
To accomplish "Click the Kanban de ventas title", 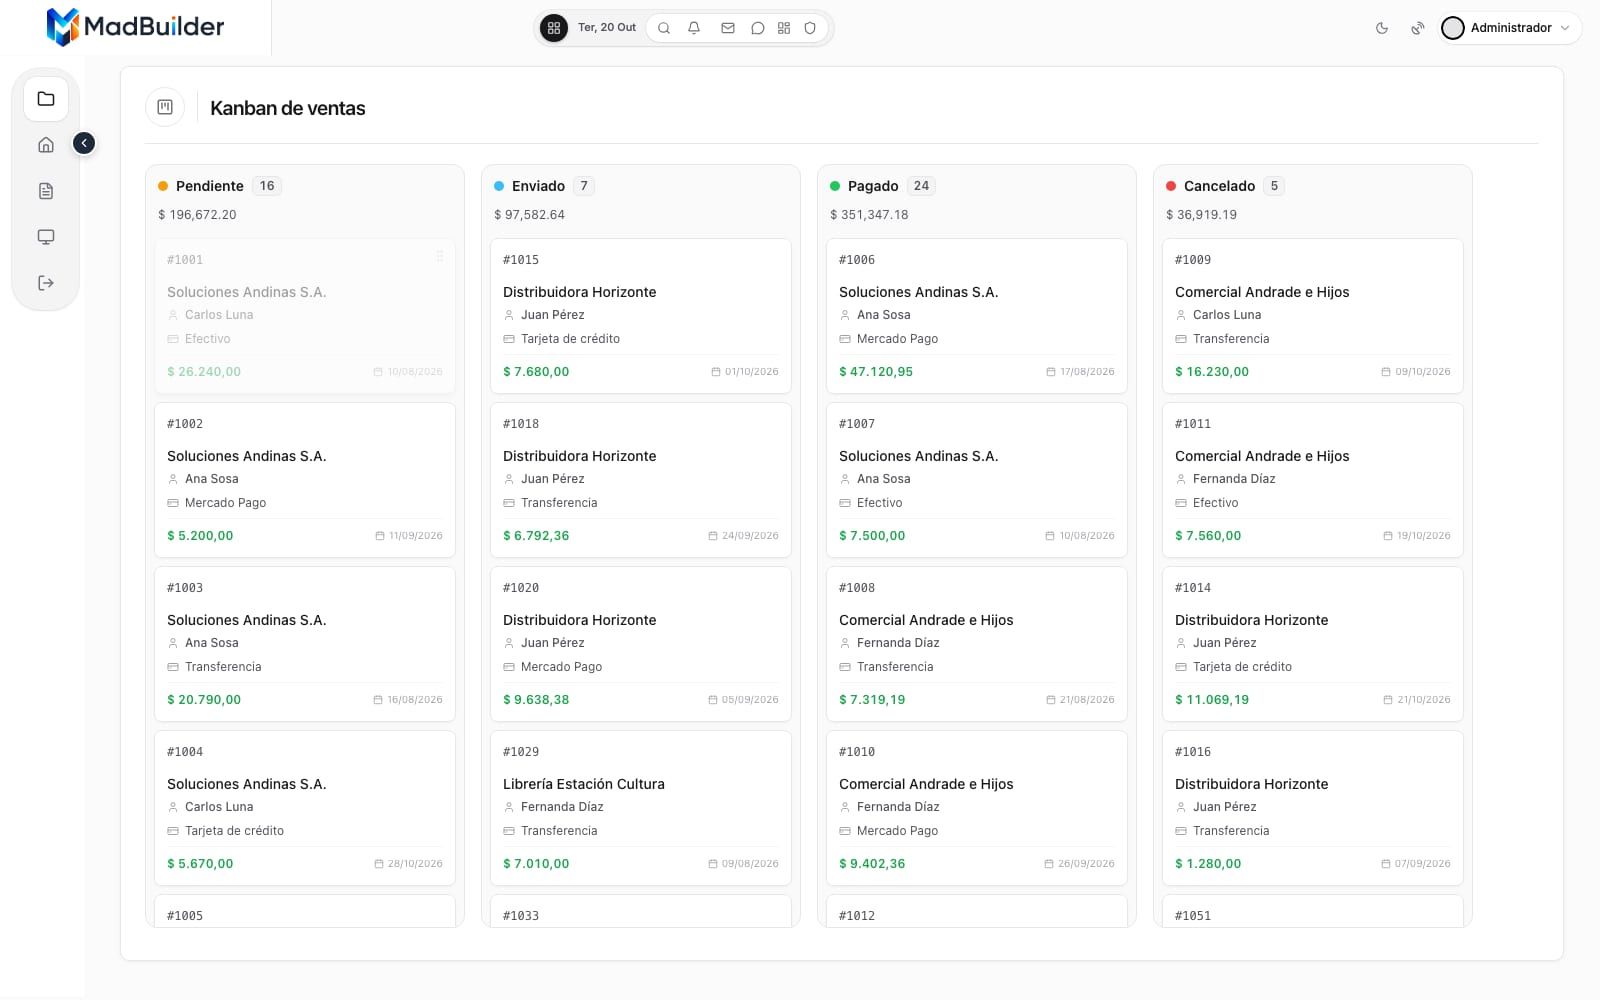I will 288,108.
